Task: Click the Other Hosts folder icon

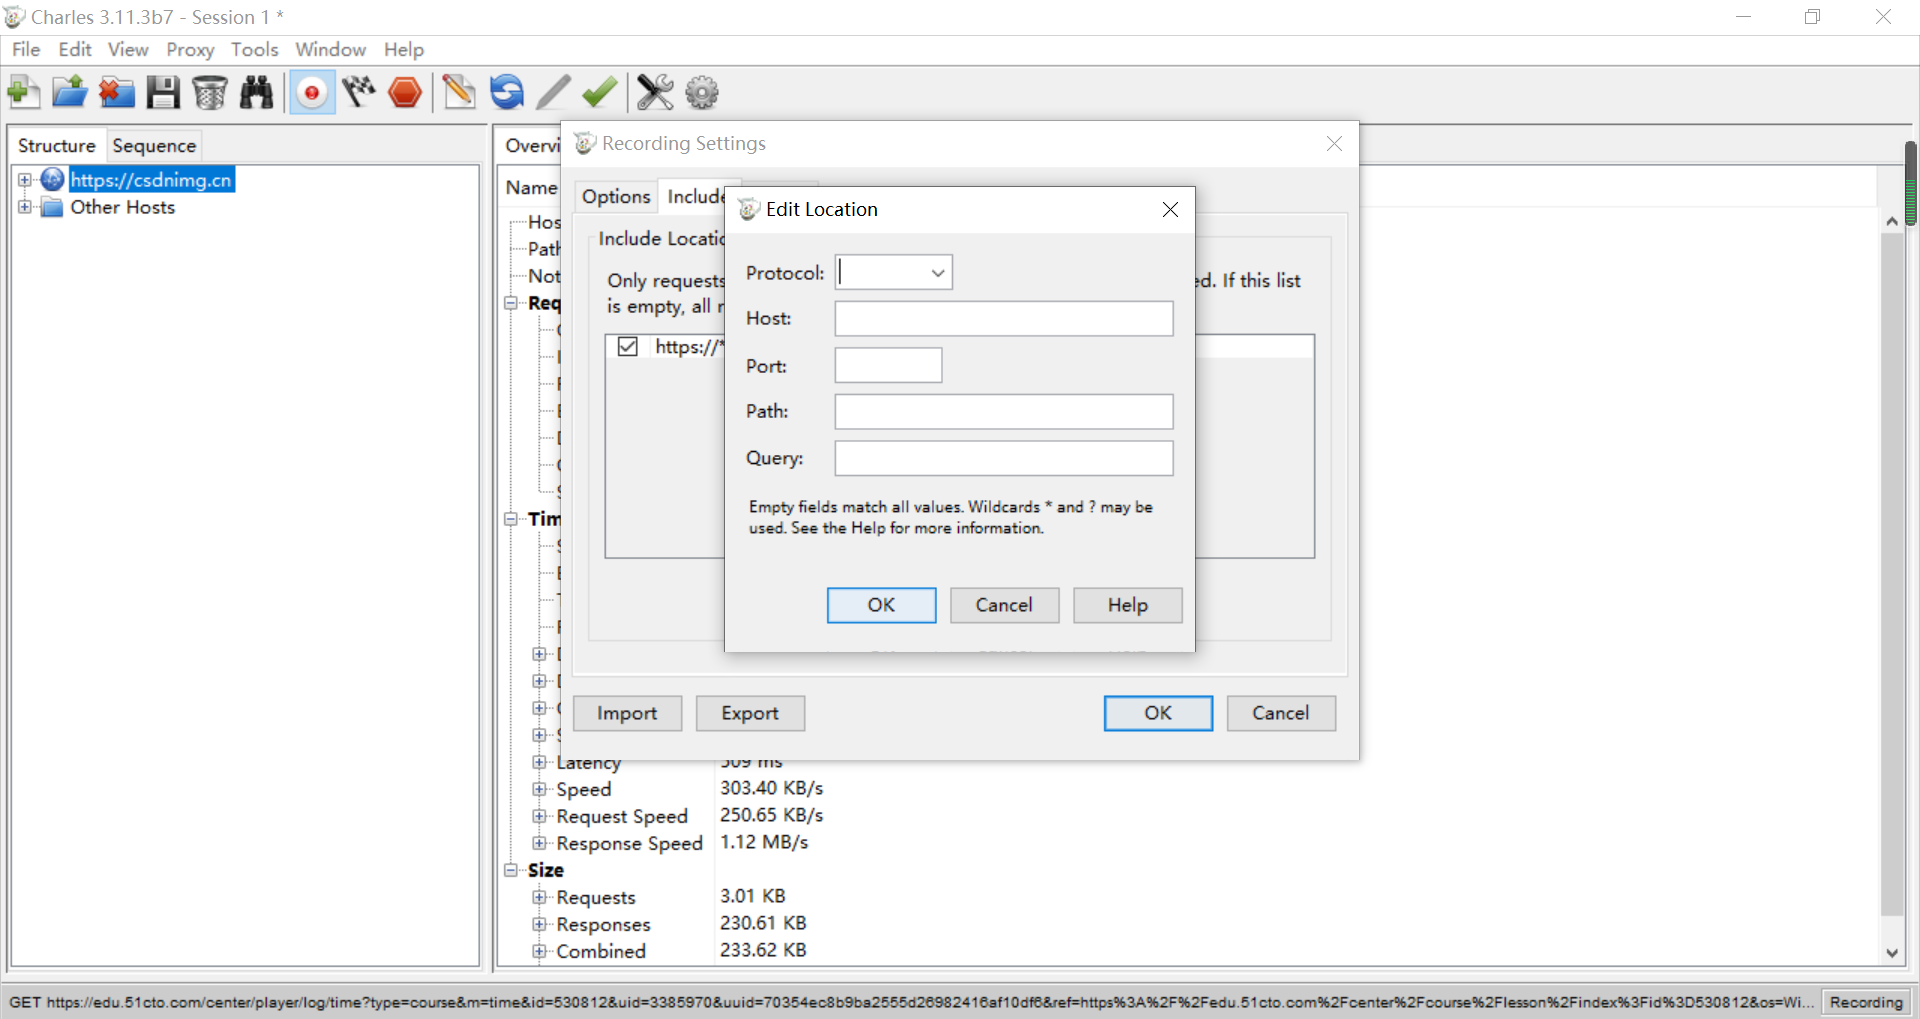Action: coord(53,207)
